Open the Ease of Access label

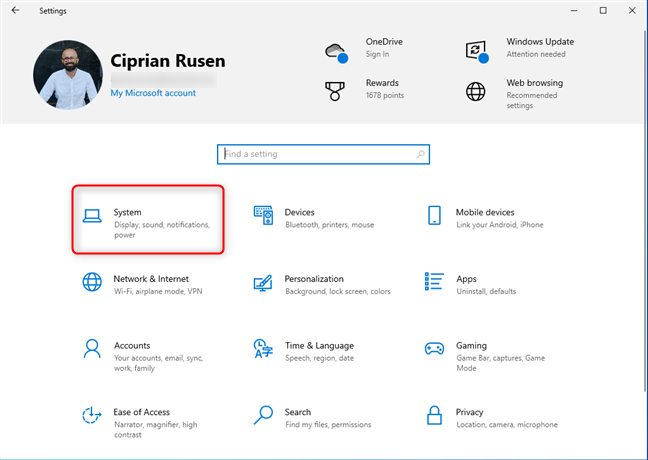click(141, 412)
